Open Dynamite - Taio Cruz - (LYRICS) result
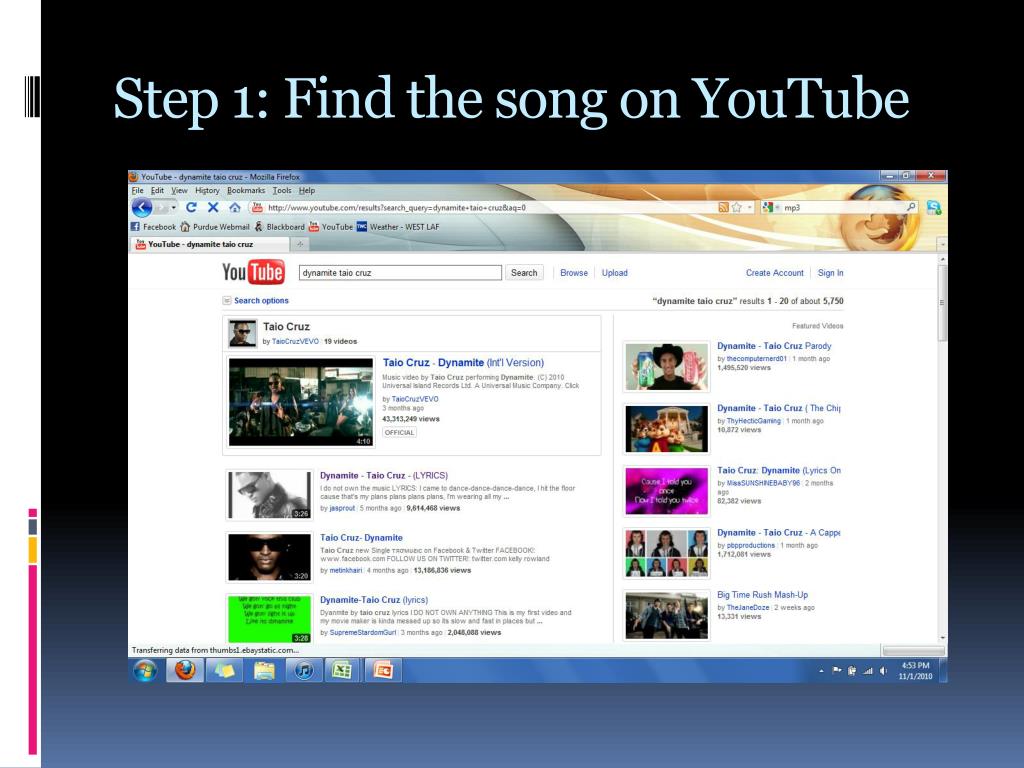The height and width of the screenshot is (768, 1024). click(x=384, y=475)
